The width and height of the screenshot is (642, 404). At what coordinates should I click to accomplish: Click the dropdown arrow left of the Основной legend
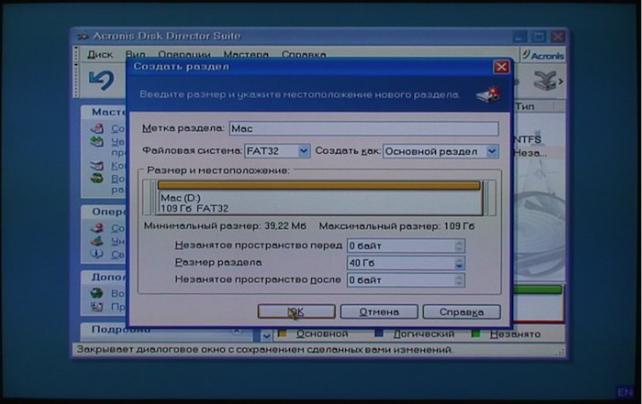(266, 336)
